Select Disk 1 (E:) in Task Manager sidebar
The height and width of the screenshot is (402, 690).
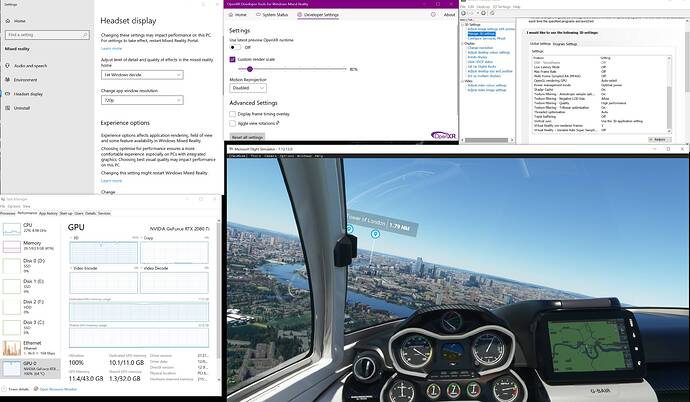tap(30, 286)
